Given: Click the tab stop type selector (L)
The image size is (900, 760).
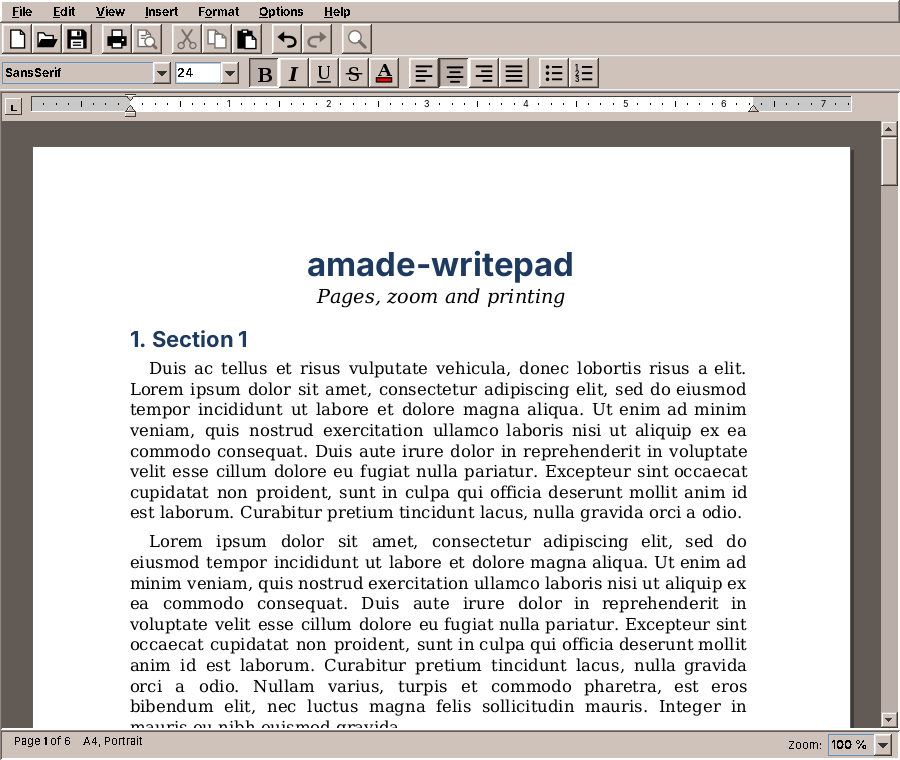Looking at the screenshot, I should 13,106.
